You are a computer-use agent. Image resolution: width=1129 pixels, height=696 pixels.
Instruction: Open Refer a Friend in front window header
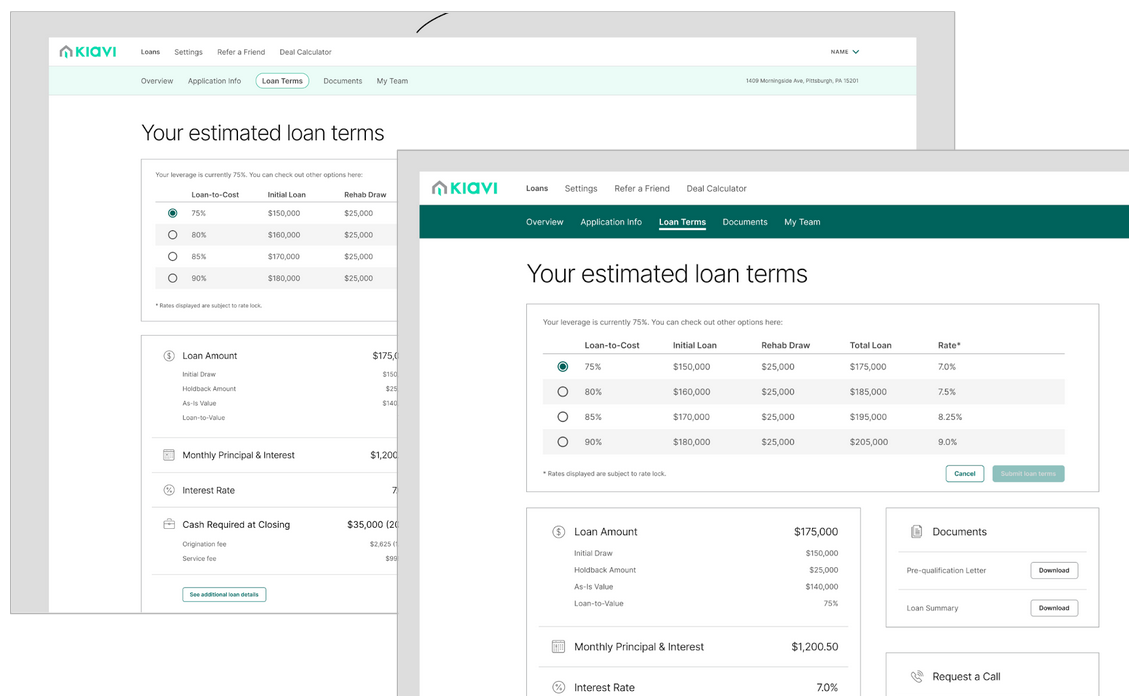click(x=642, y=189)
